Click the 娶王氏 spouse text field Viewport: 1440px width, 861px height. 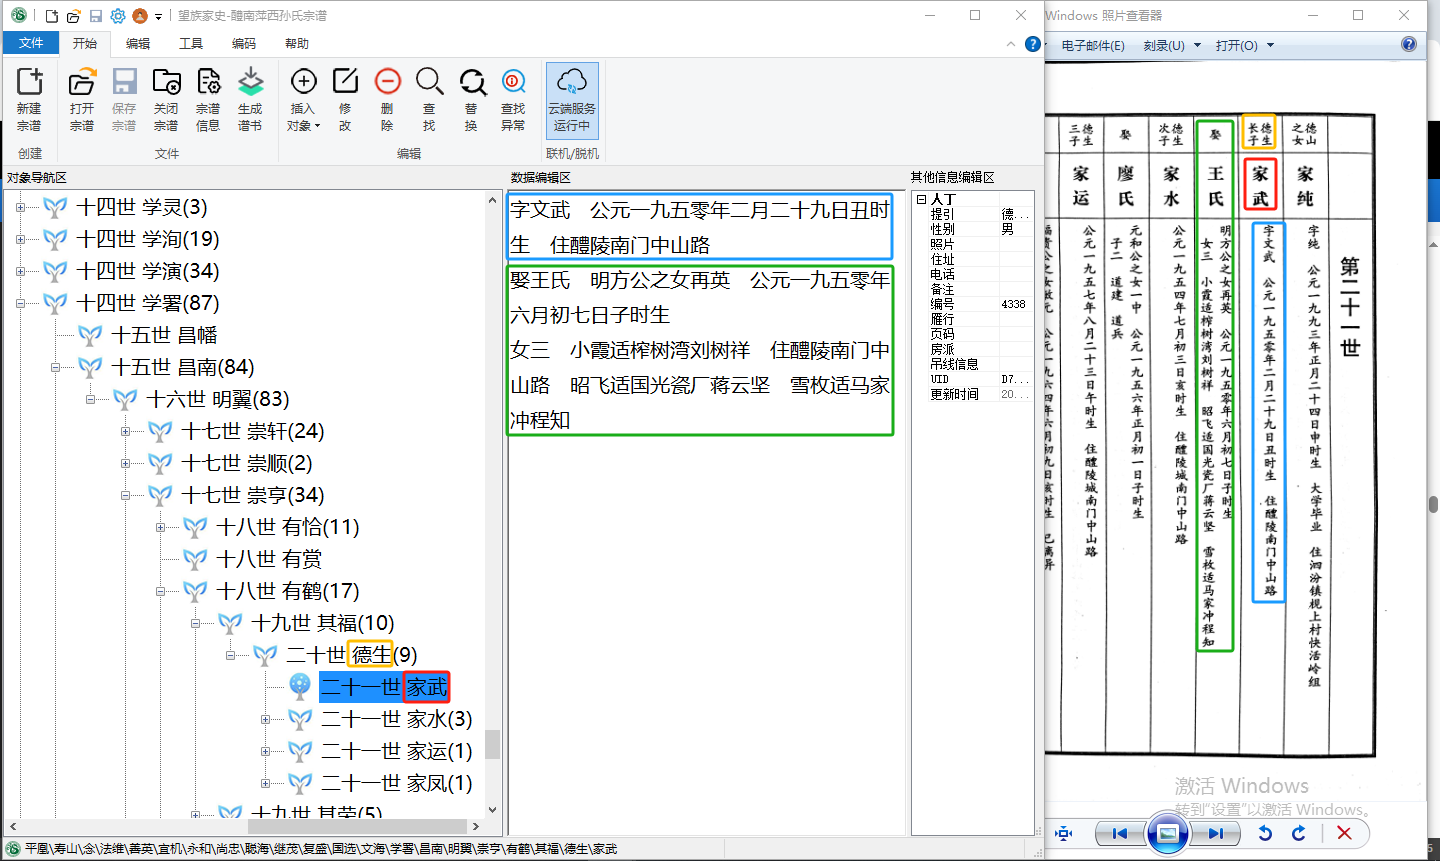coord(700,350)
